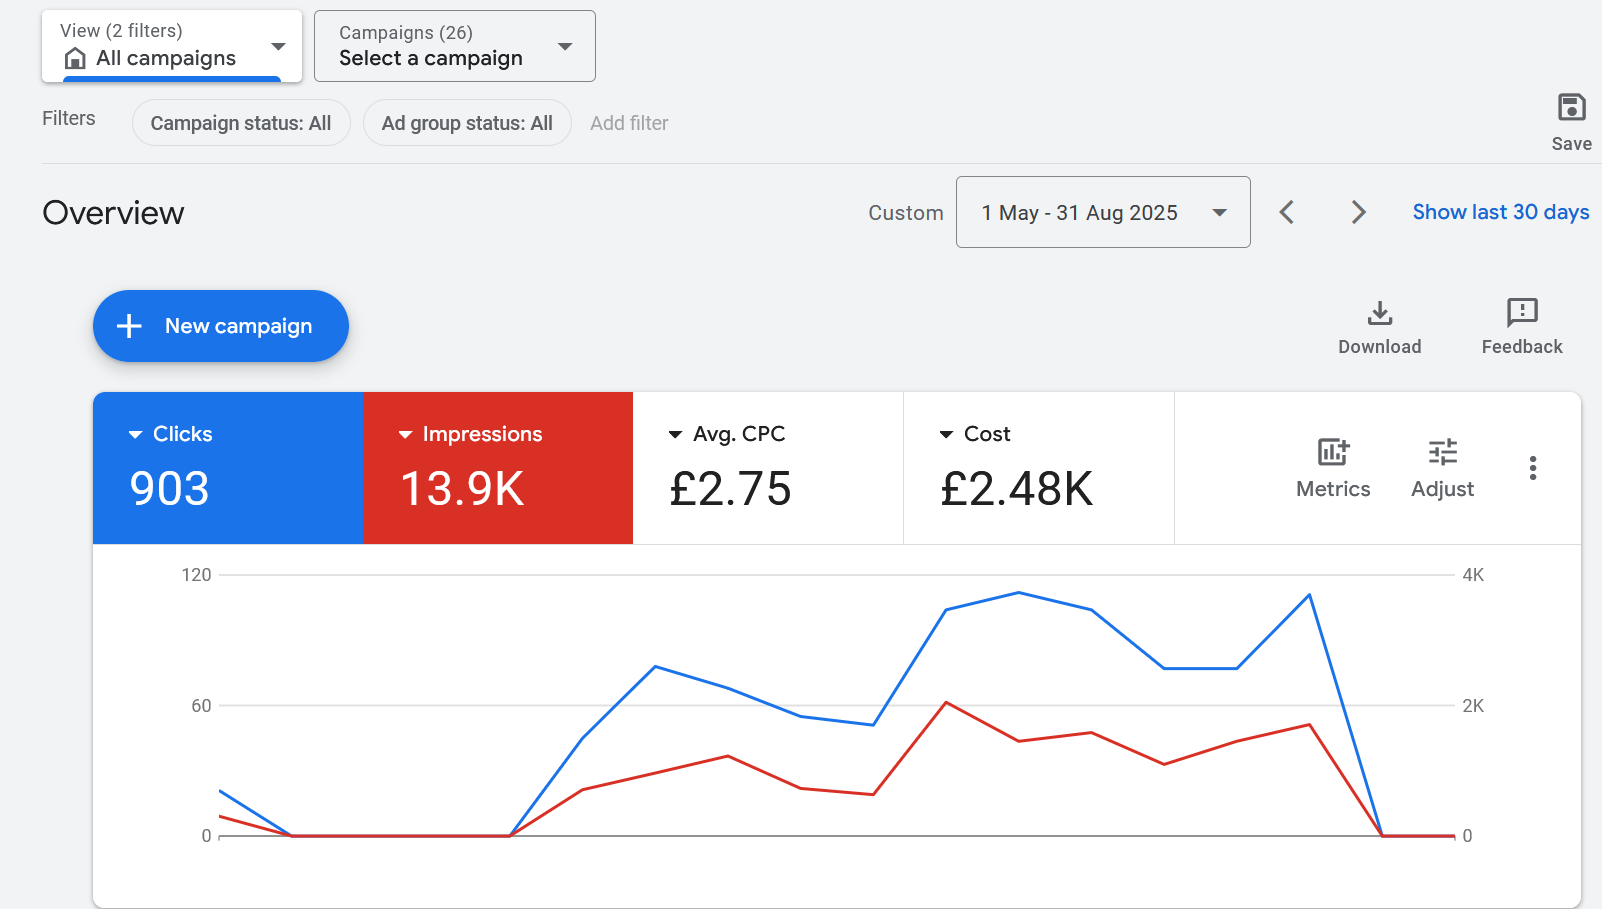Go to next date range arrow
The width and height of the screenshot is (1602, 909).
click(1358, 212)
